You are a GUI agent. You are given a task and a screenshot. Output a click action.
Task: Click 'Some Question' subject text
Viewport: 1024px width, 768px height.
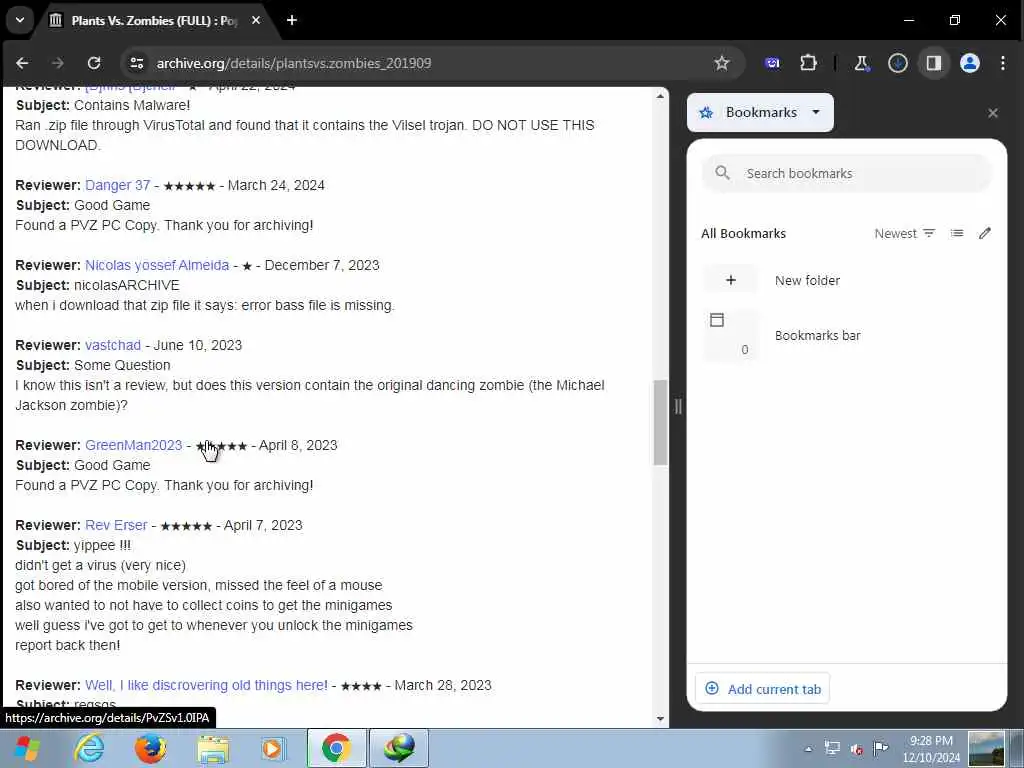tap(122, 365)
